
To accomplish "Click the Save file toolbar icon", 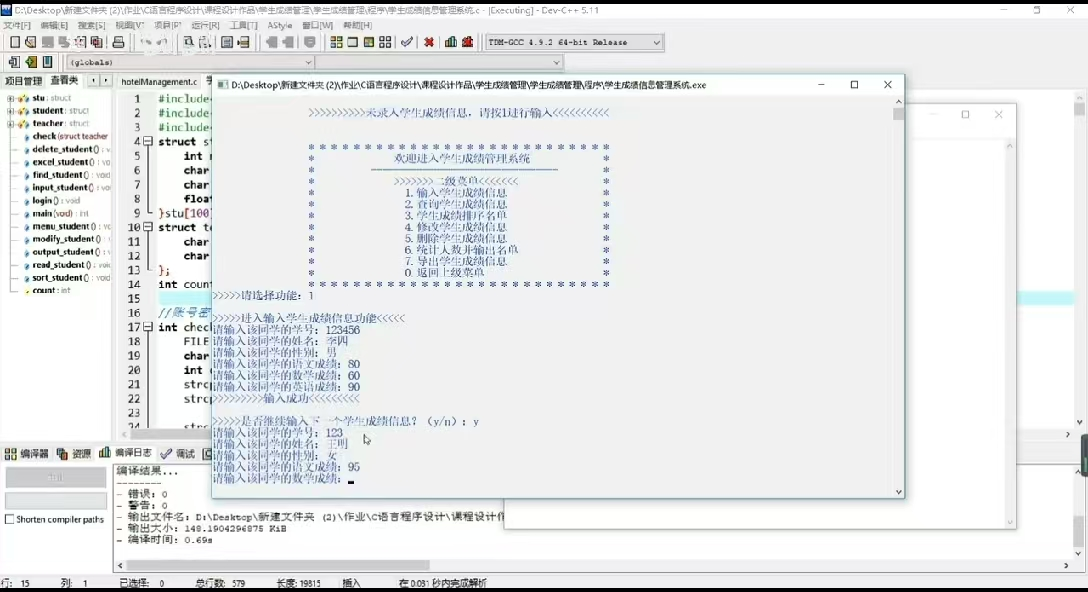I will click(47, 42).
